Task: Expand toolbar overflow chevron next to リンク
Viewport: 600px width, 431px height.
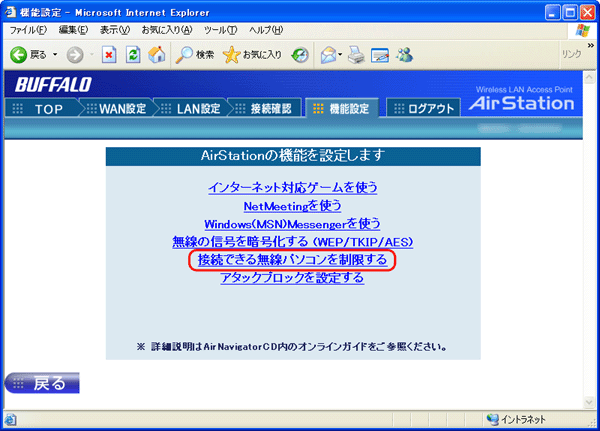Action: tap(591, 46)
